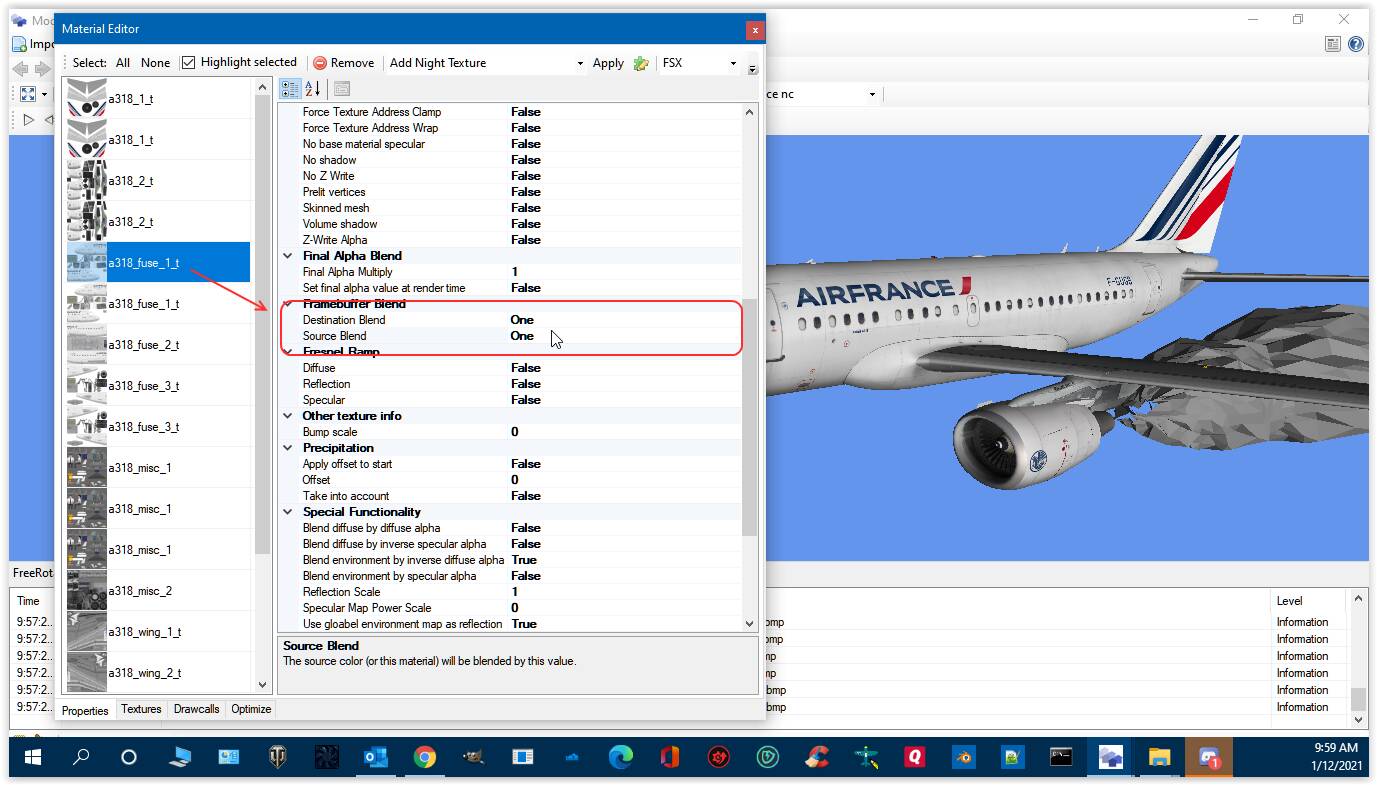Image resolution: width=1377 pixels, height=785 pixels.
Task: Click the zoom extents icon in main toolbar
Action: tap(28, 94)
